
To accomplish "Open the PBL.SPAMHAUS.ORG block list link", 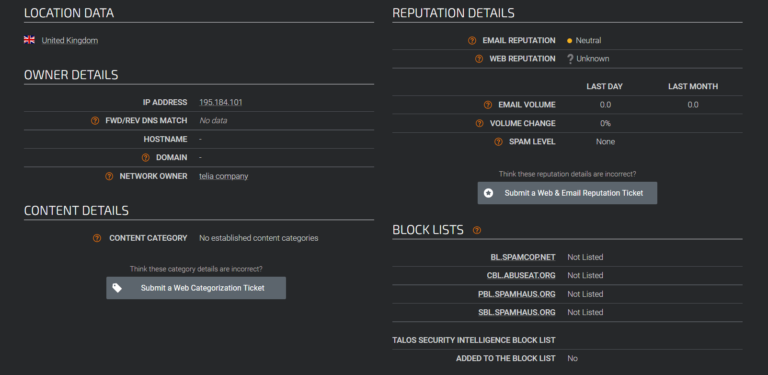I will coord(517,294).
